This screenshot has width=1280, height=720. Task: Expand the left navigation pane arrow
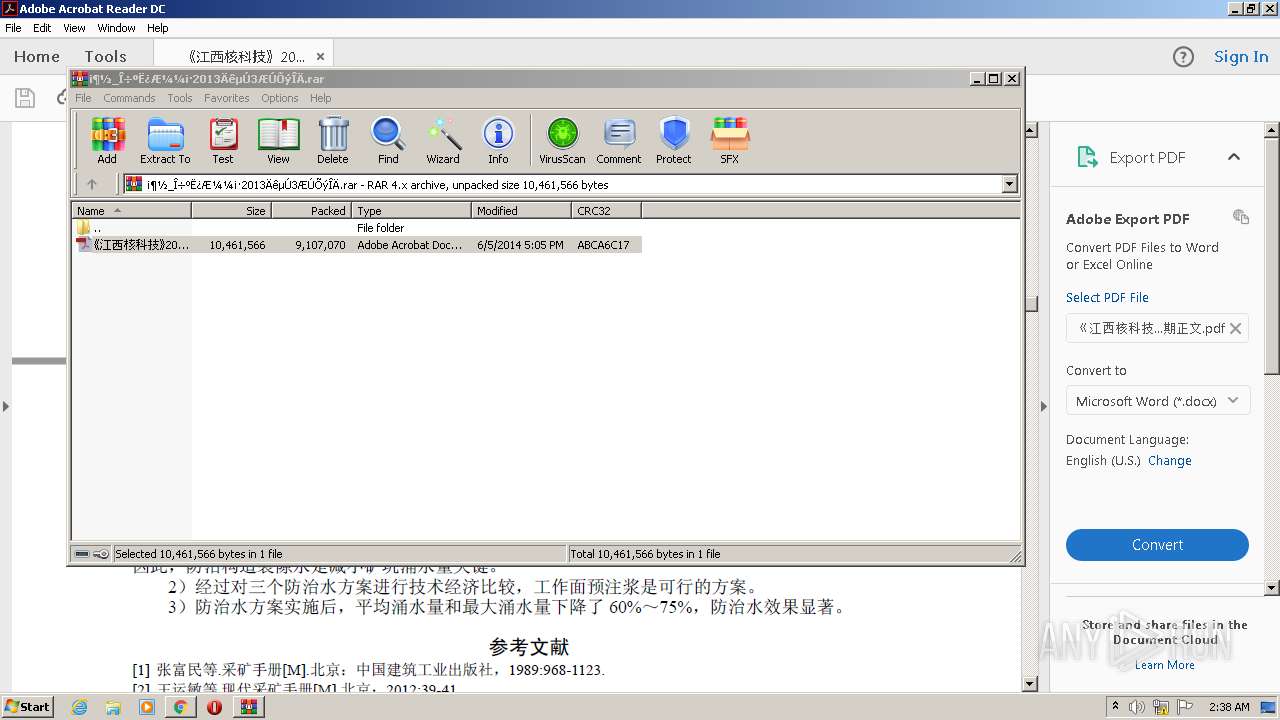pos(5,406)
